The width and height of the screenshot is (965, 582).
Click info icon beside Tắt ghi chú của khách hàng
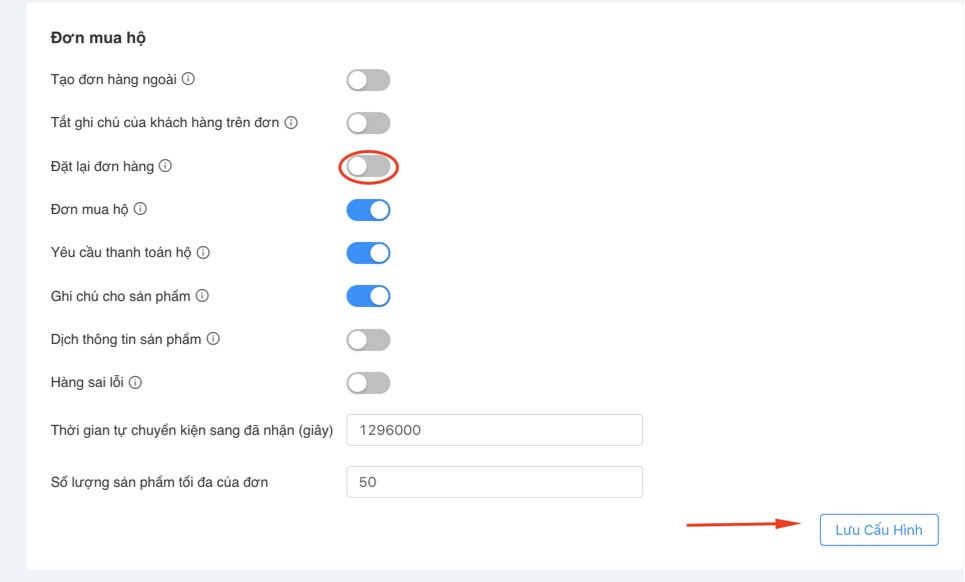(x=291, y=123)
